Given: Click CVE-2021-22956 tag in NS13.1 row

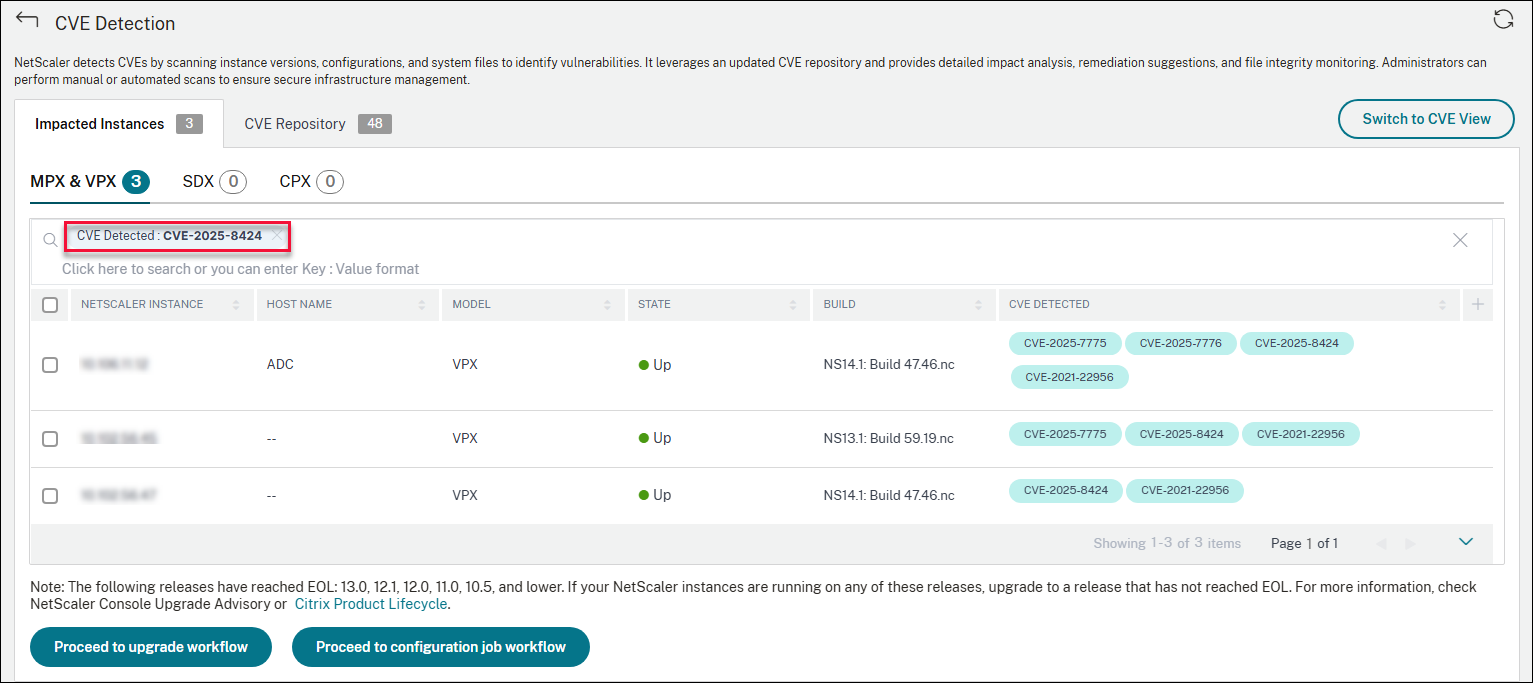Looking at the screenshot, I should click(1301, 434).
